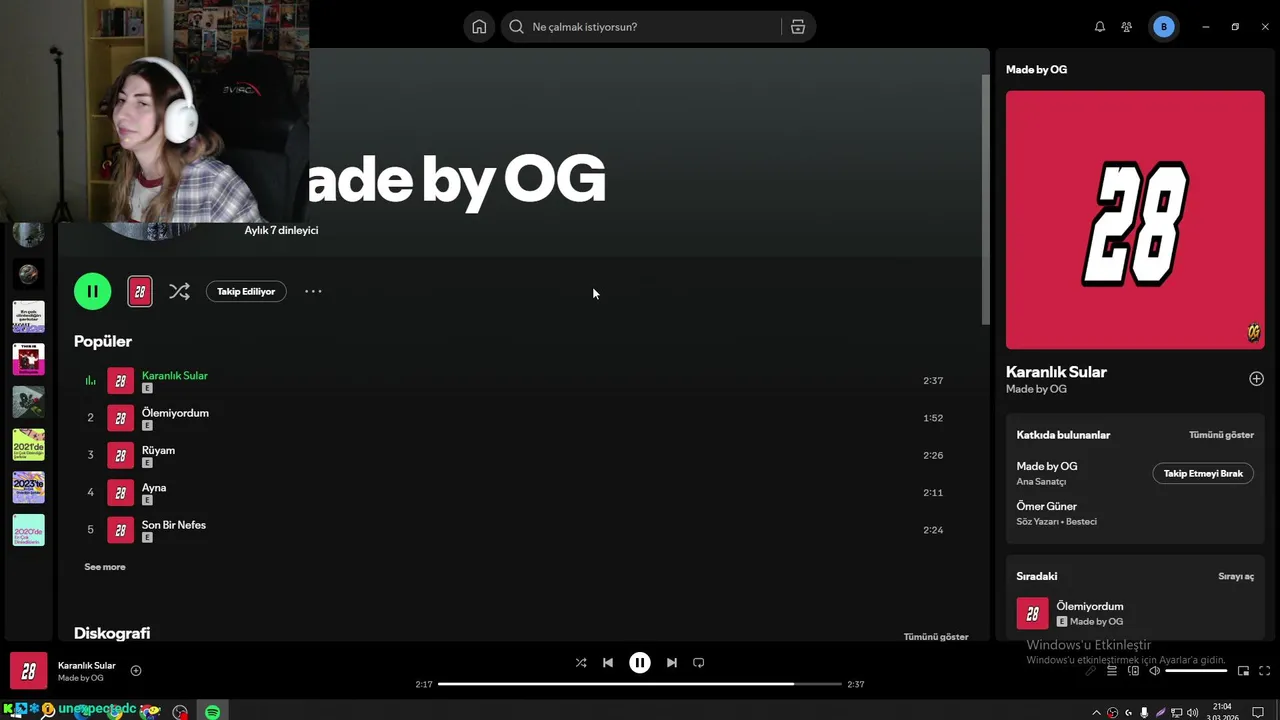Add Karanlık Sular via plus in right panel

click(x=1256, y=379)
